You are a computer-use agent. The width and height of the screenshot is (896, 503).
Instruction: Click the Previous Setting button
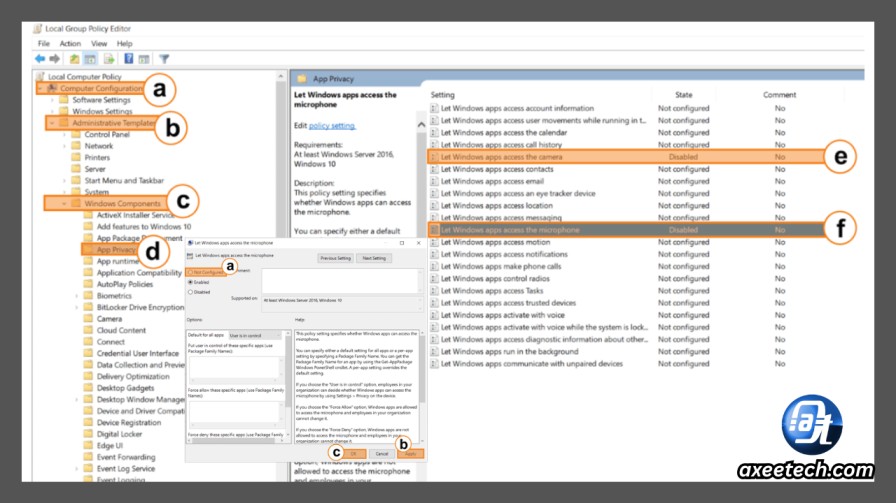335,258
